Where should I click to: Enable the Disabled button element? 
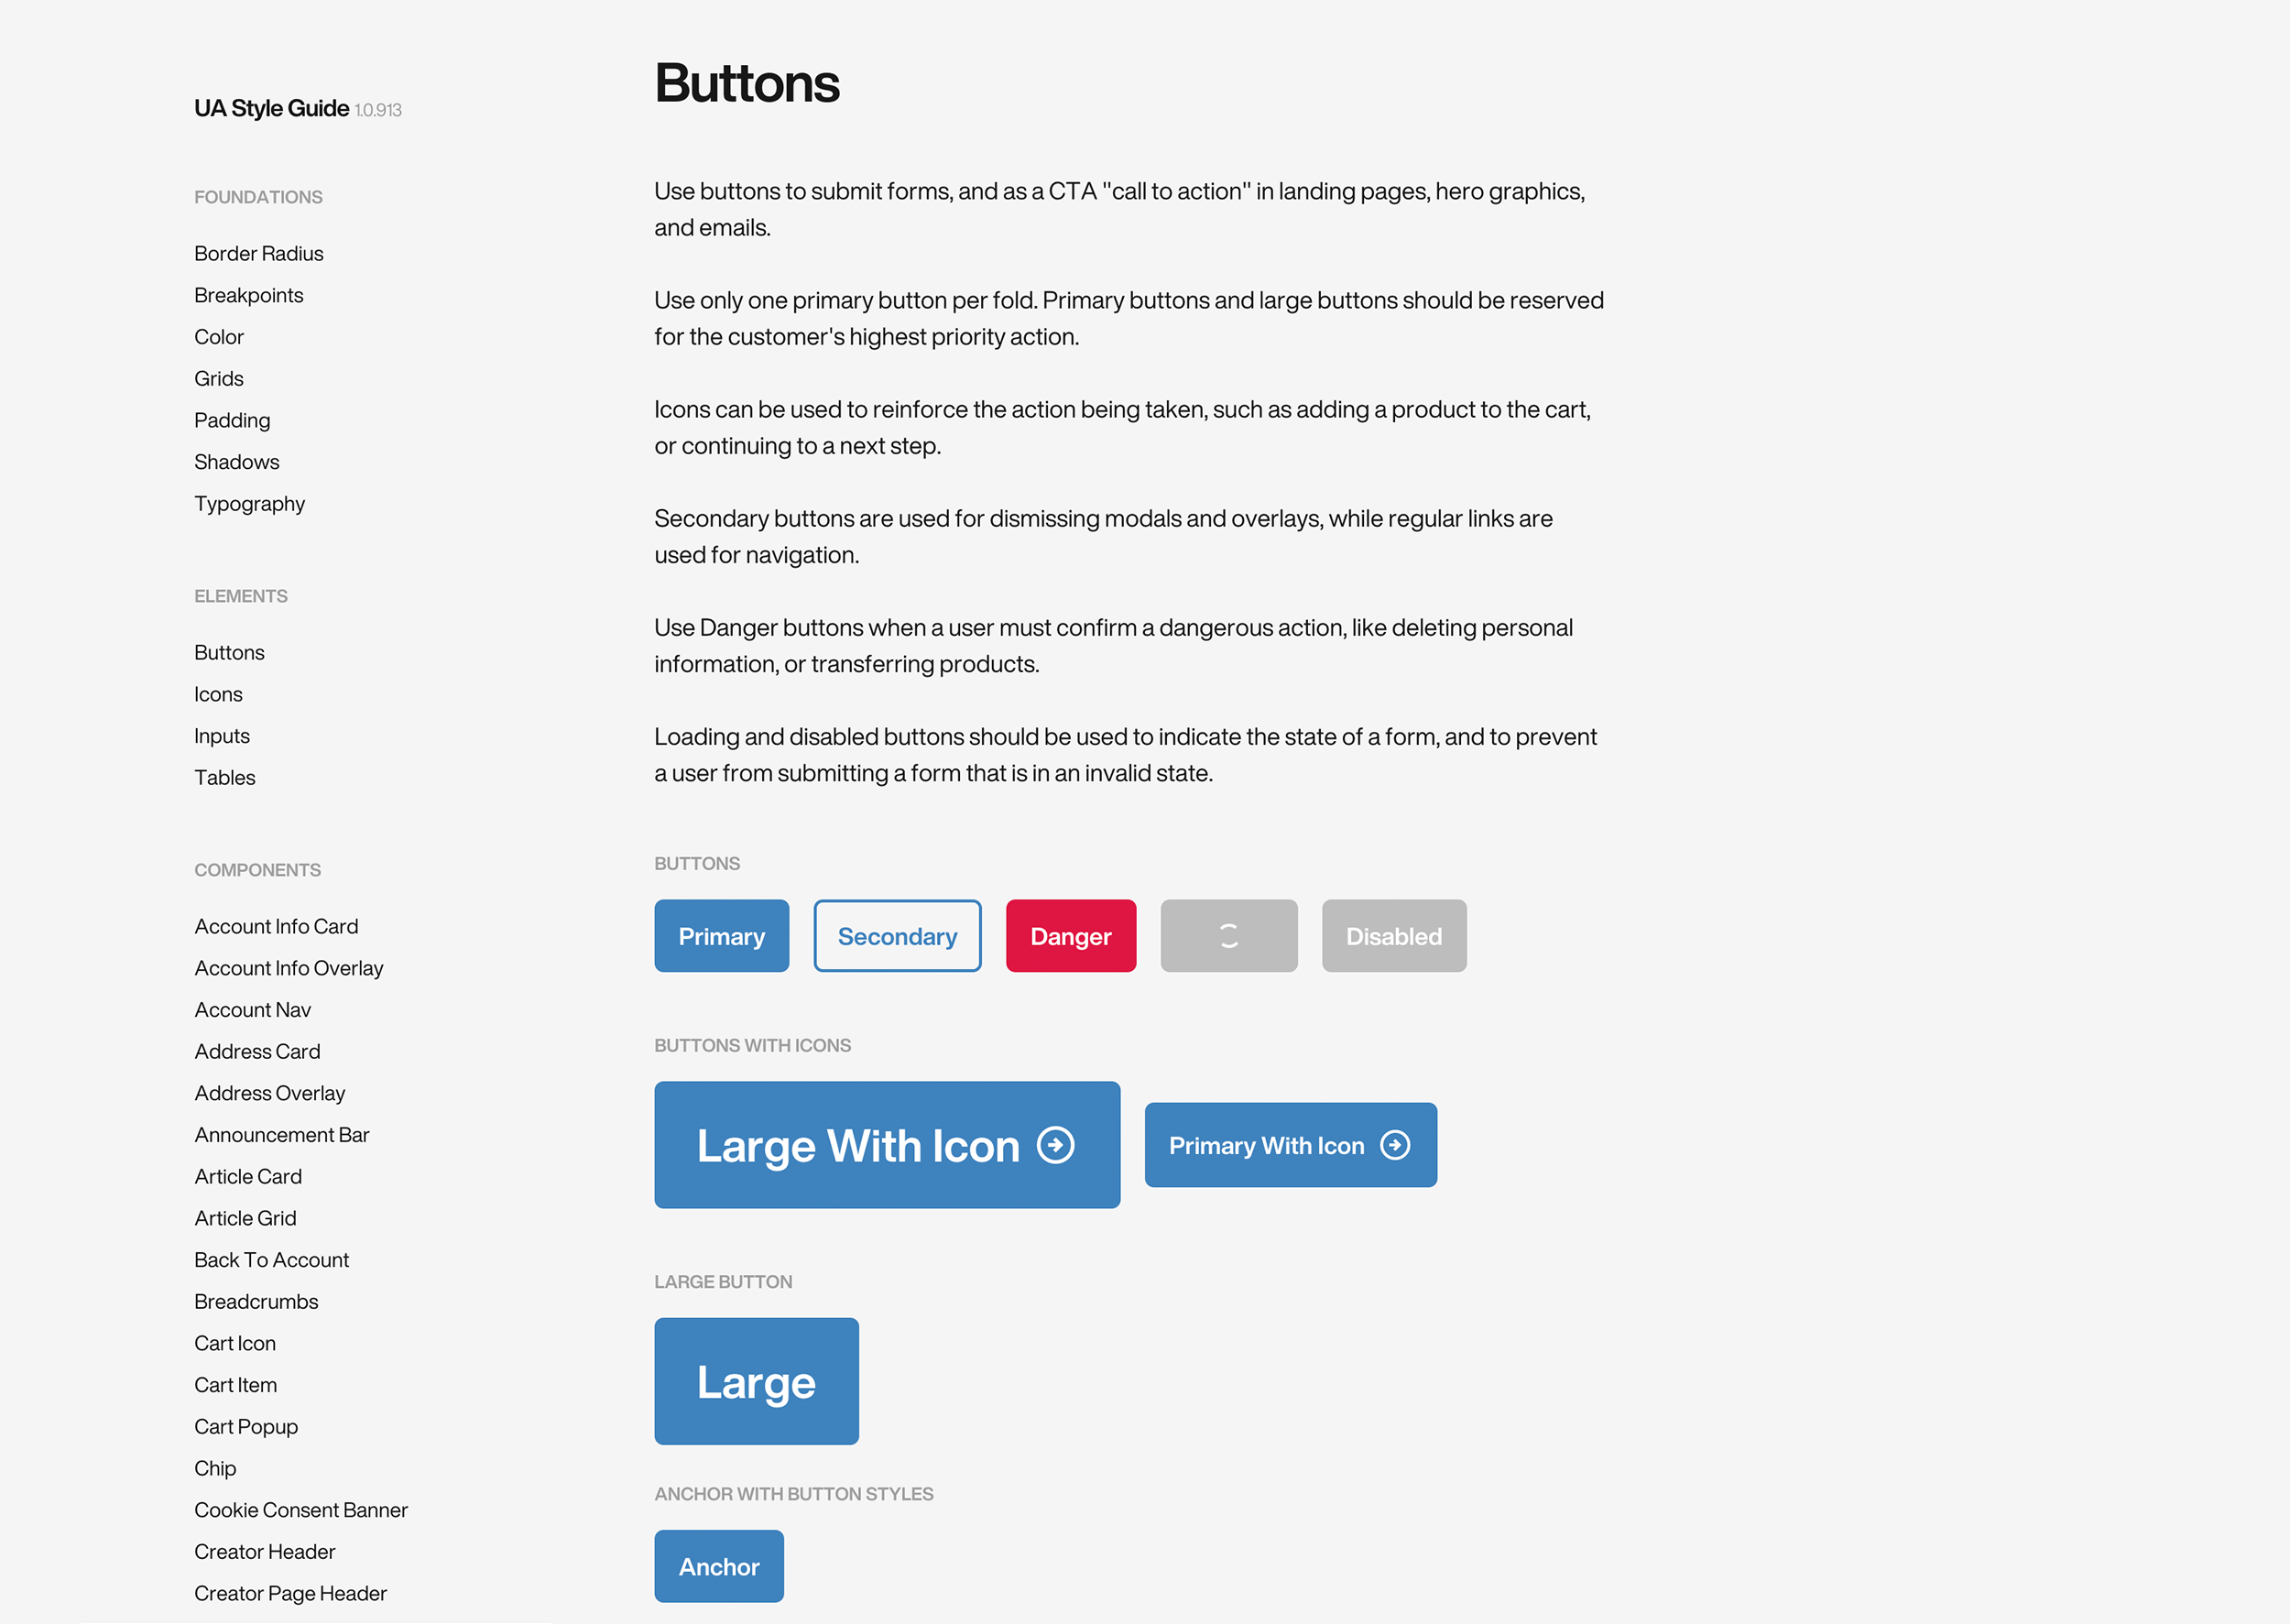pos(1392,935)
